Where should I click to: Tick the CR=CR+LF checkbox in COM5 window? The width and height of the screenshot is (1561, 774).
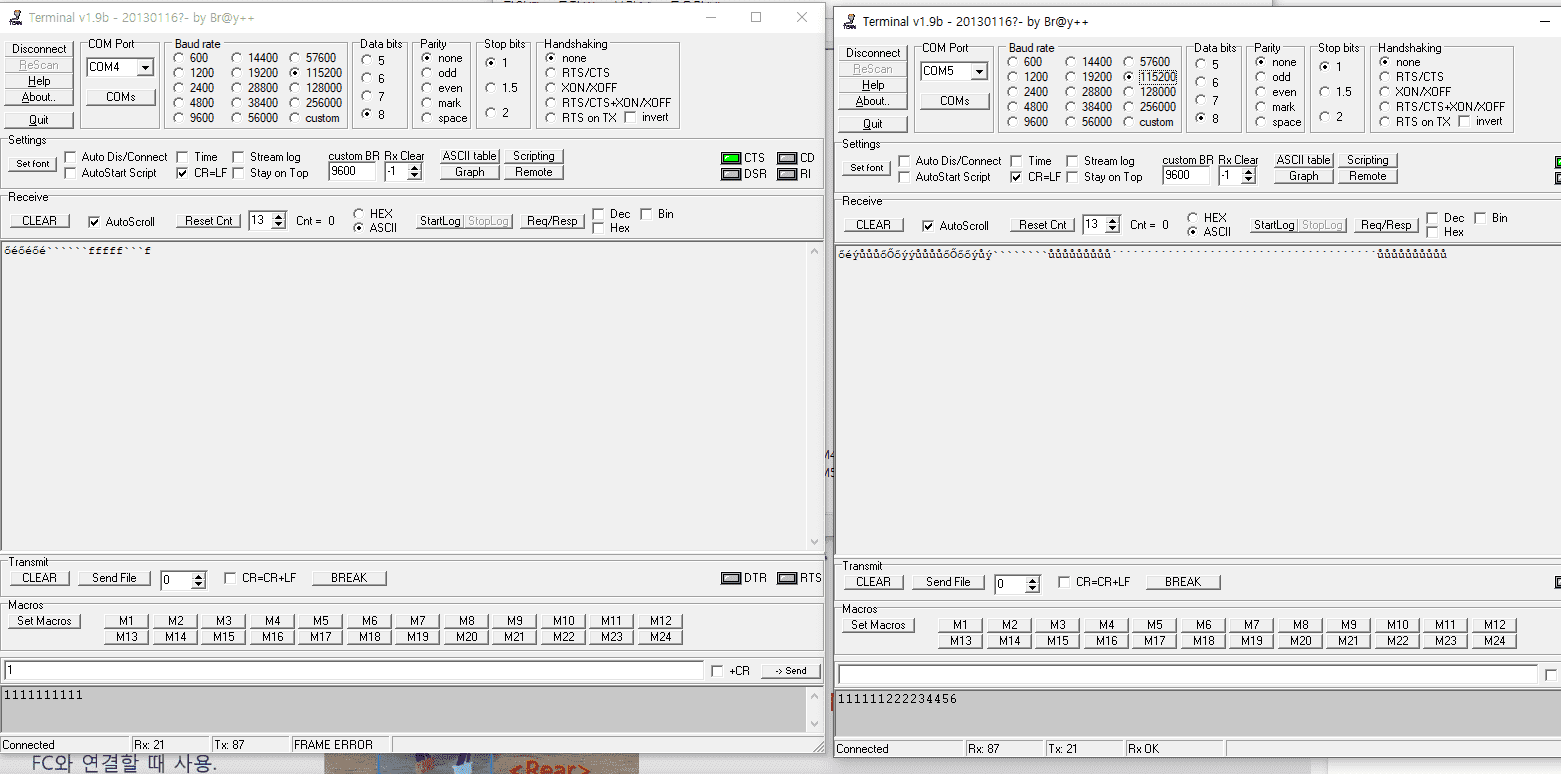point(1064,582)
